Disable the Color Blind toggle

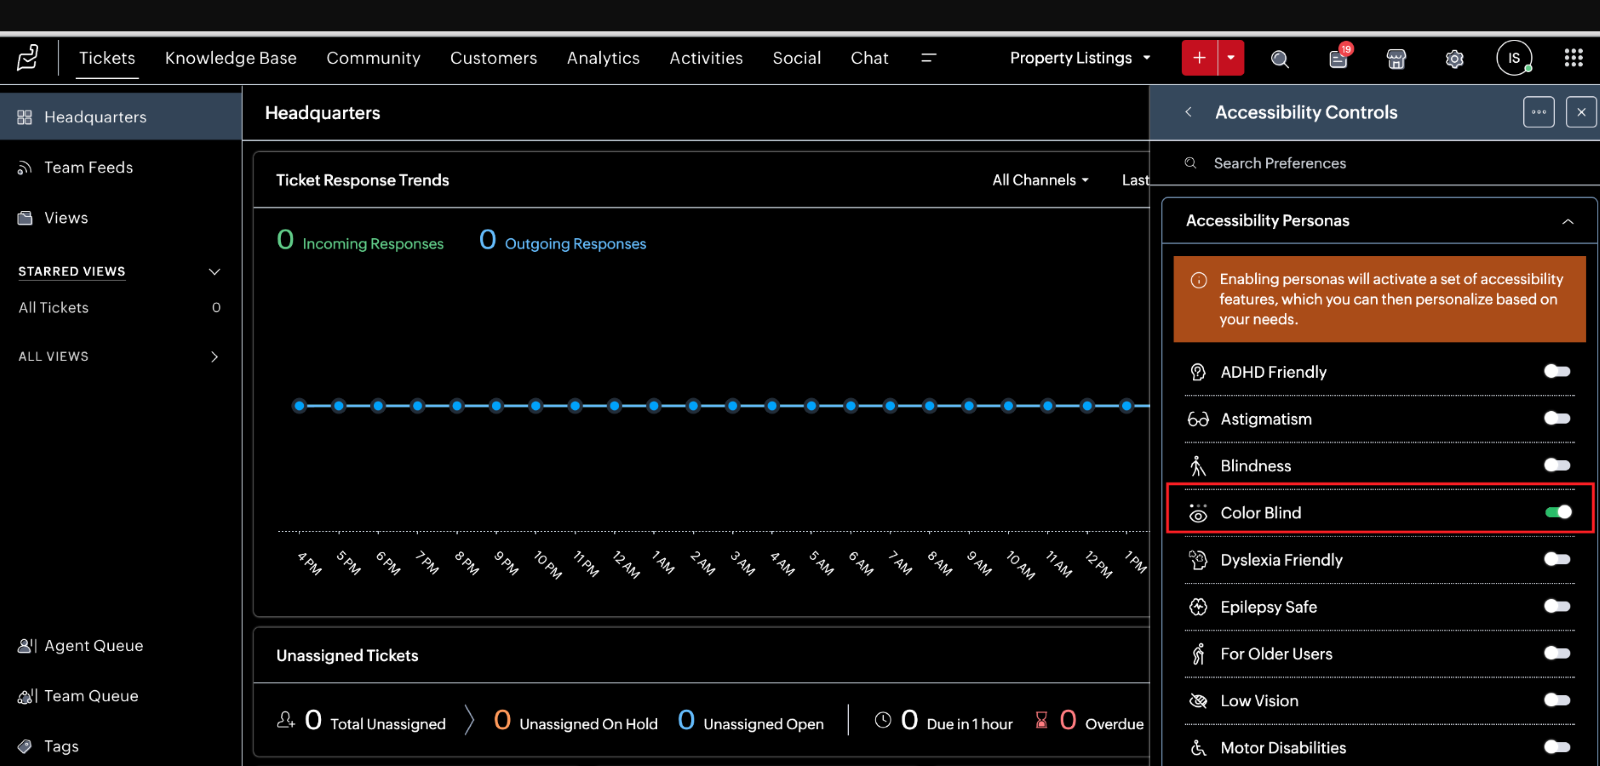point(1558,512)
